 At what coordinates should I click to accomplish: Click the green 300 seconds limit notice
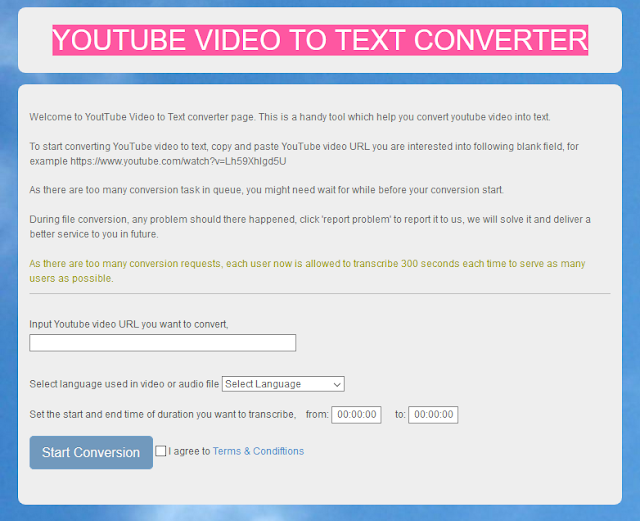tap(307, 271)
